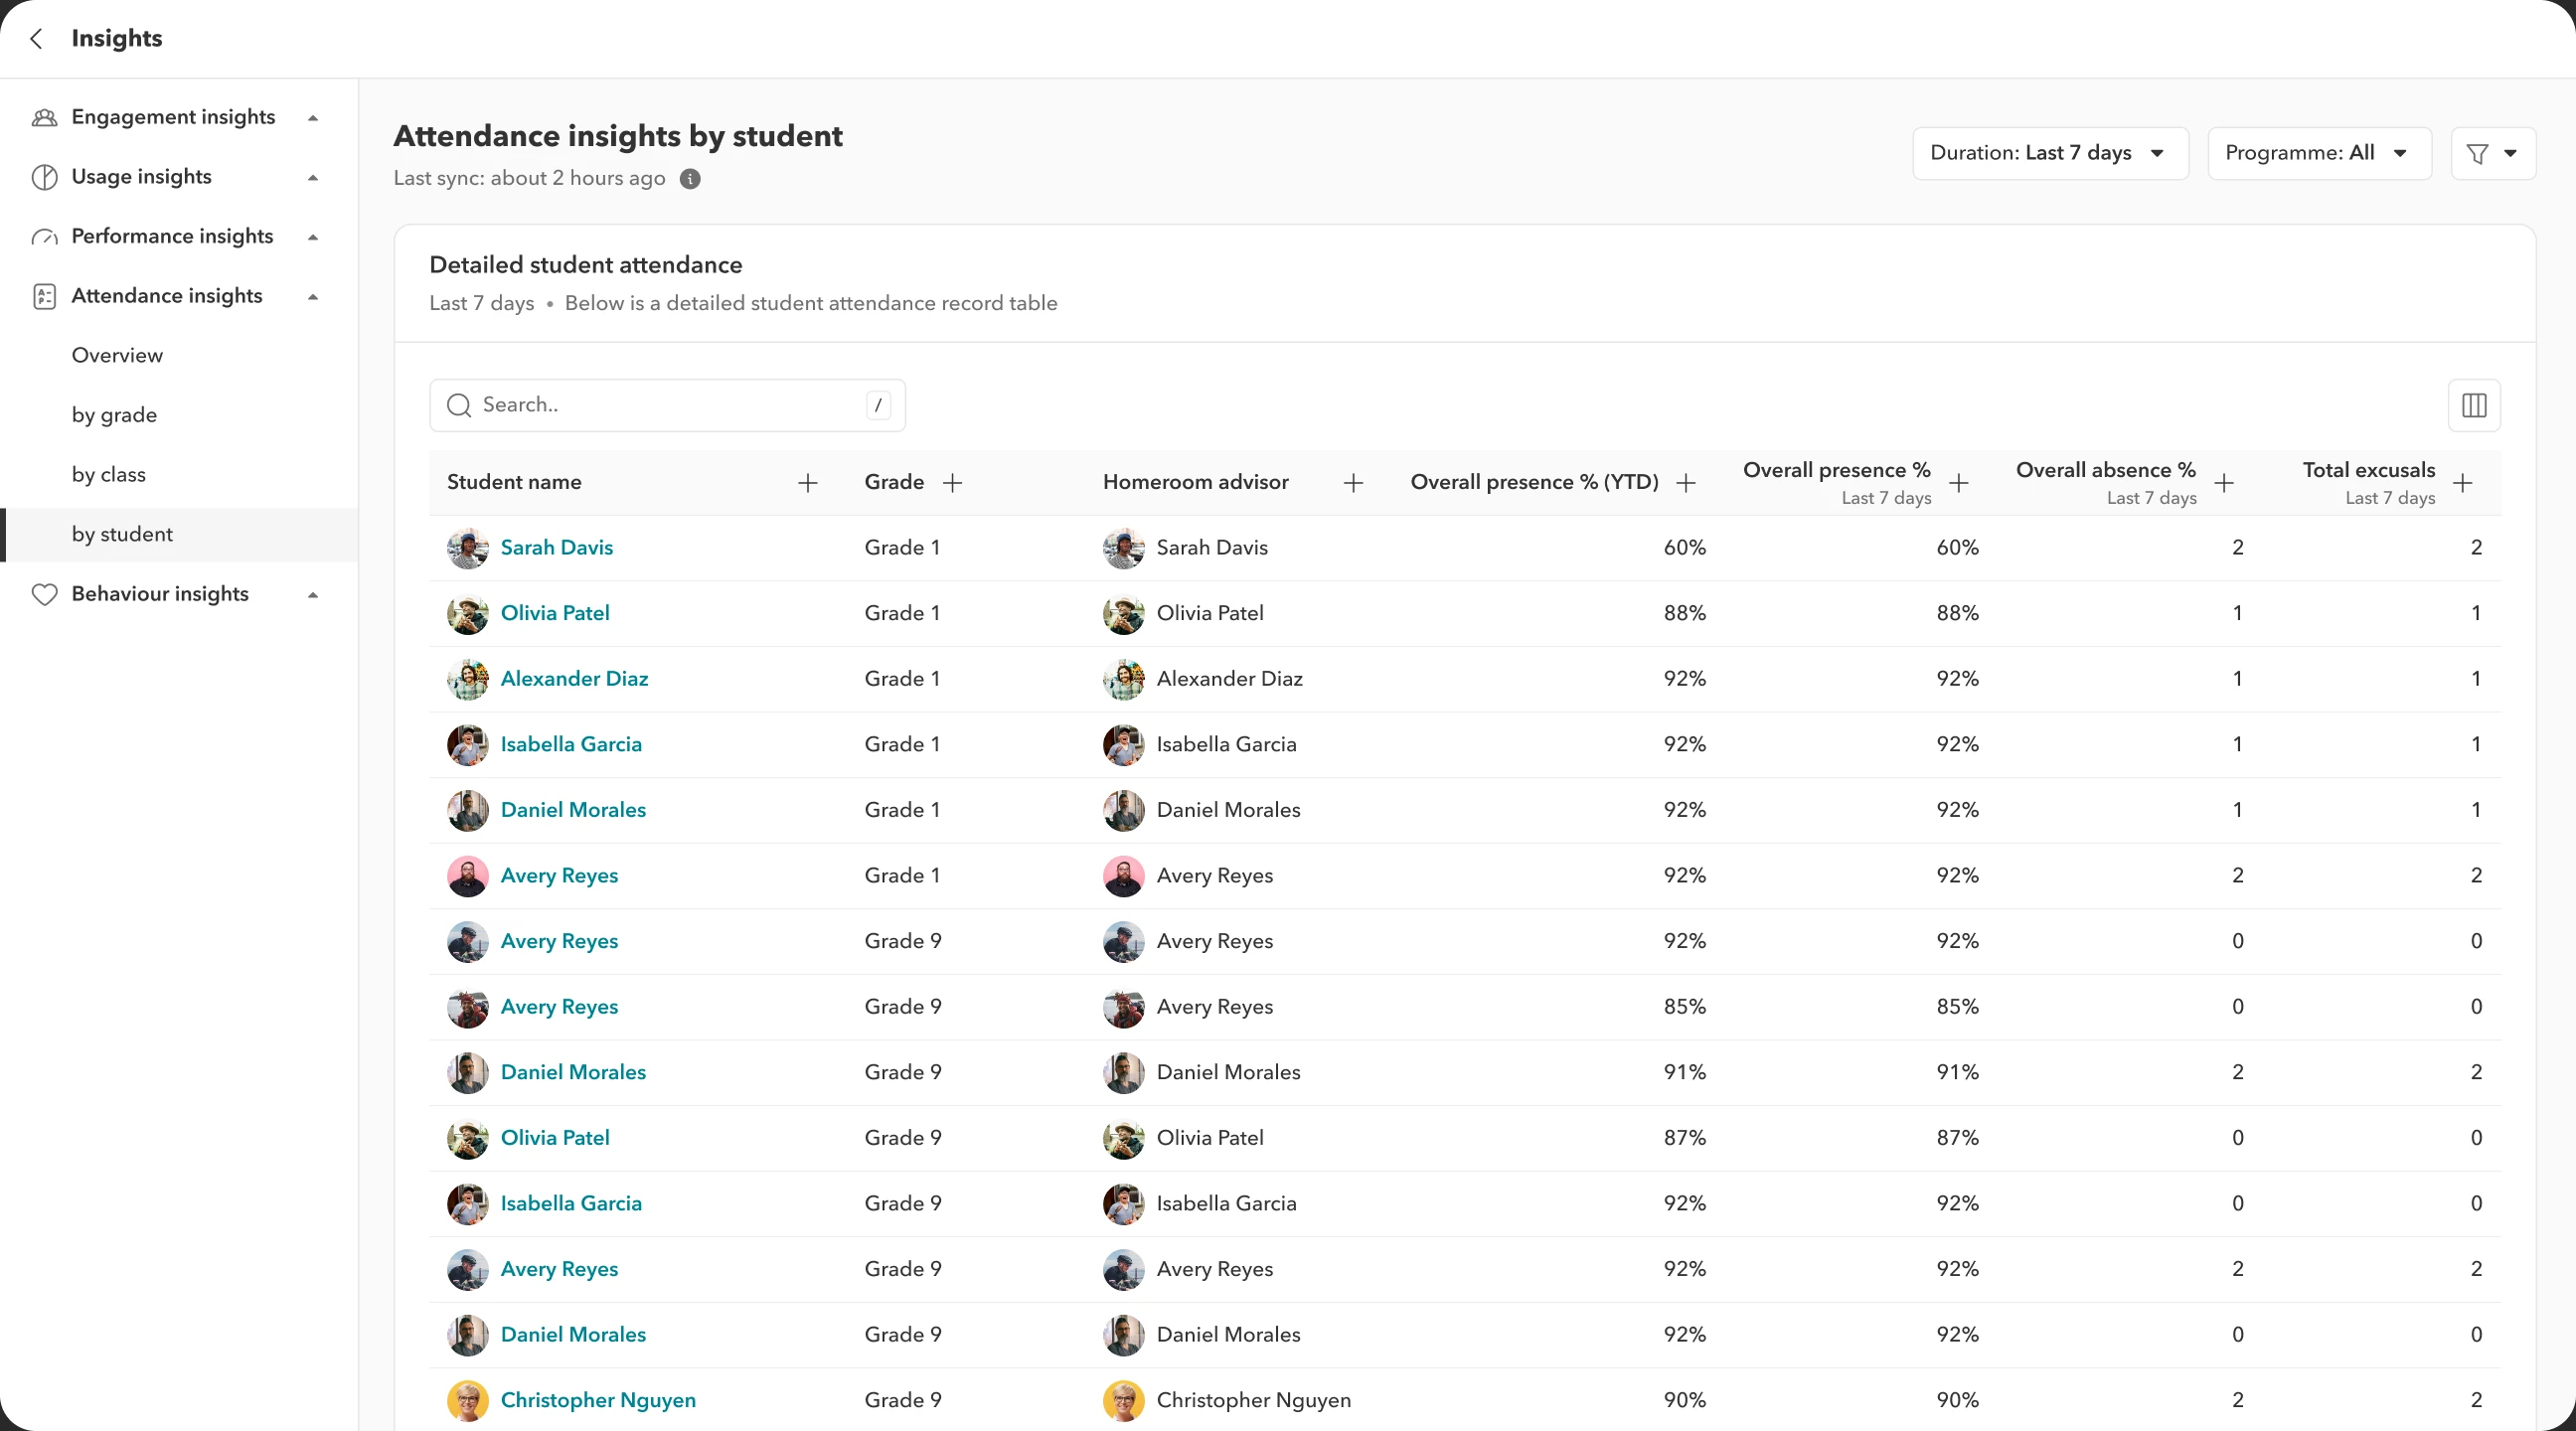Screen dimensions: 2576x1431
Task: Click the Student name column header
Action: [x=514, y=482]
